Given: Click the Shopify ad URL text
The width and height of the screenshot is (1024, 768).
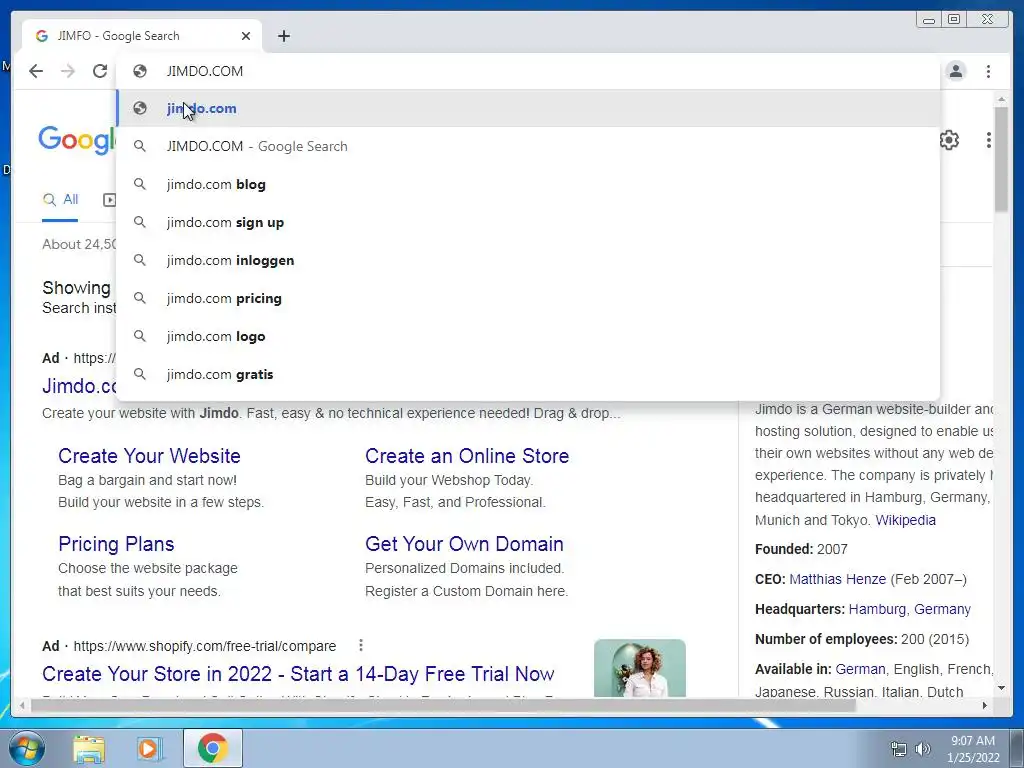Looking at the screenshot, I should pos(204,646).
